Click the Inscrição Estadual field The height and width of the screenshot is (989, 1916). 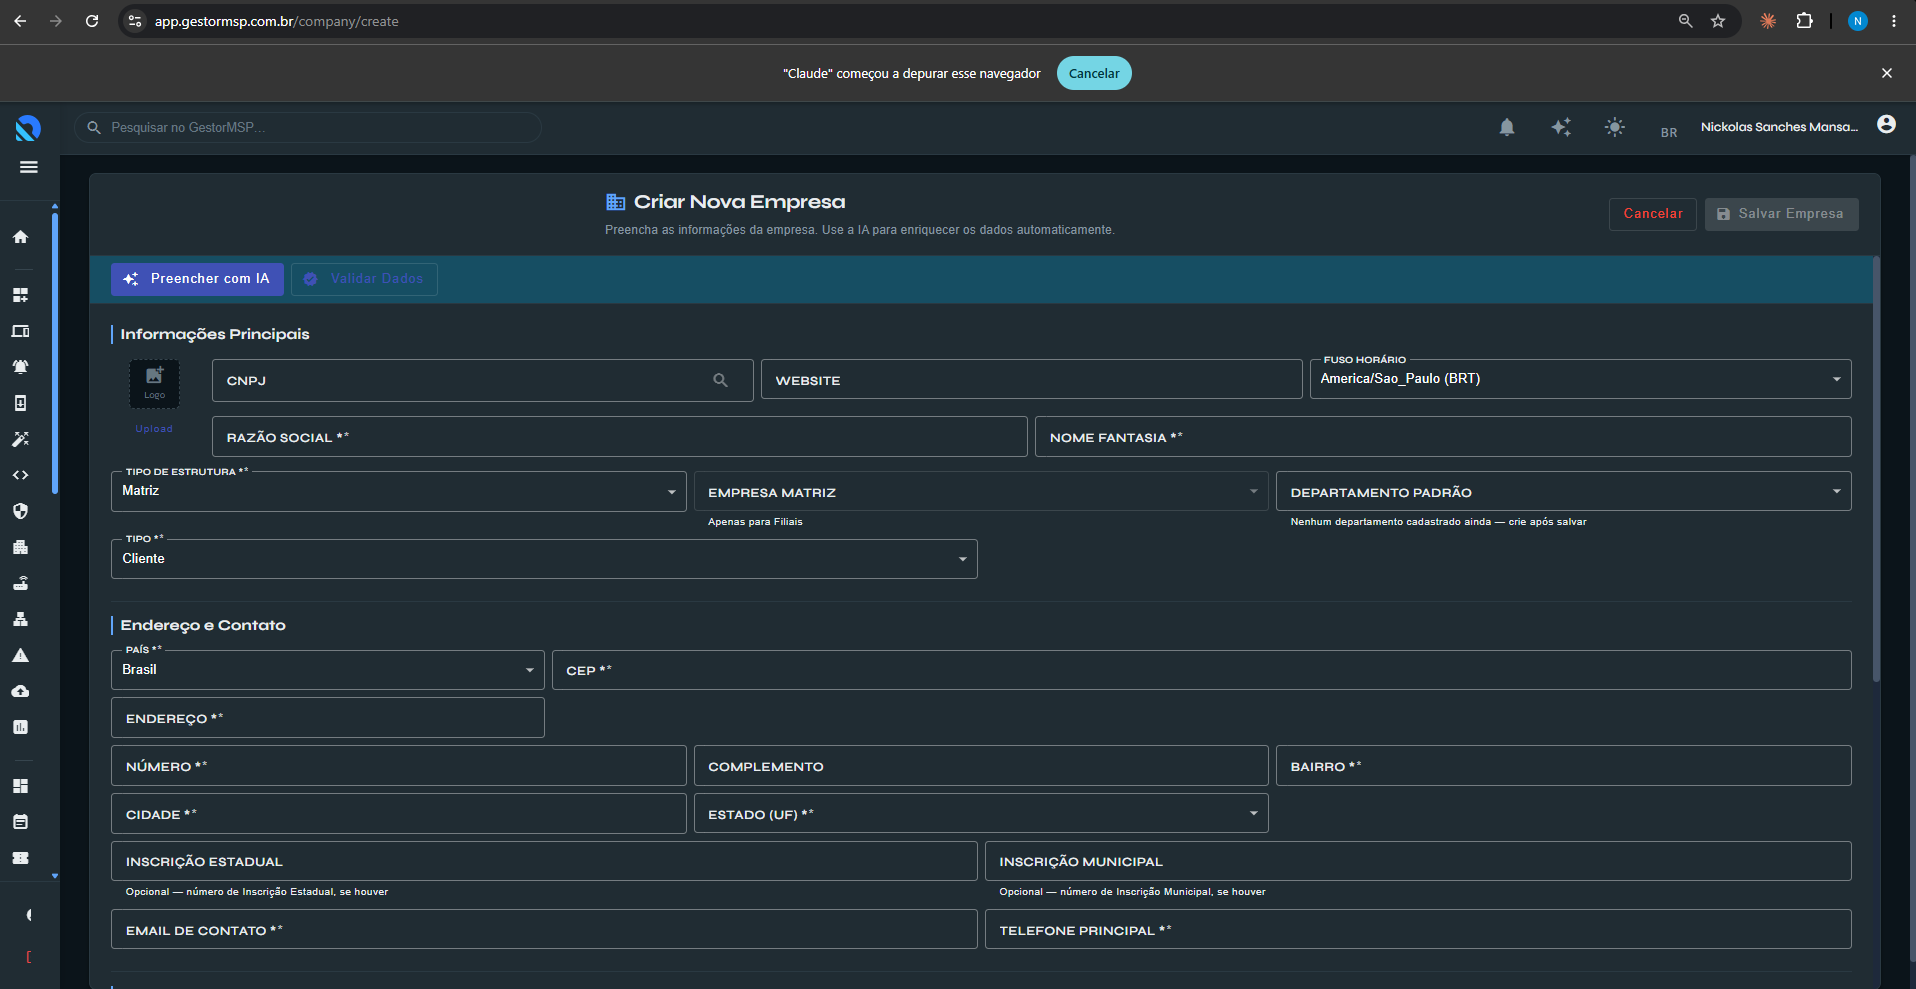tap(544, 861)
